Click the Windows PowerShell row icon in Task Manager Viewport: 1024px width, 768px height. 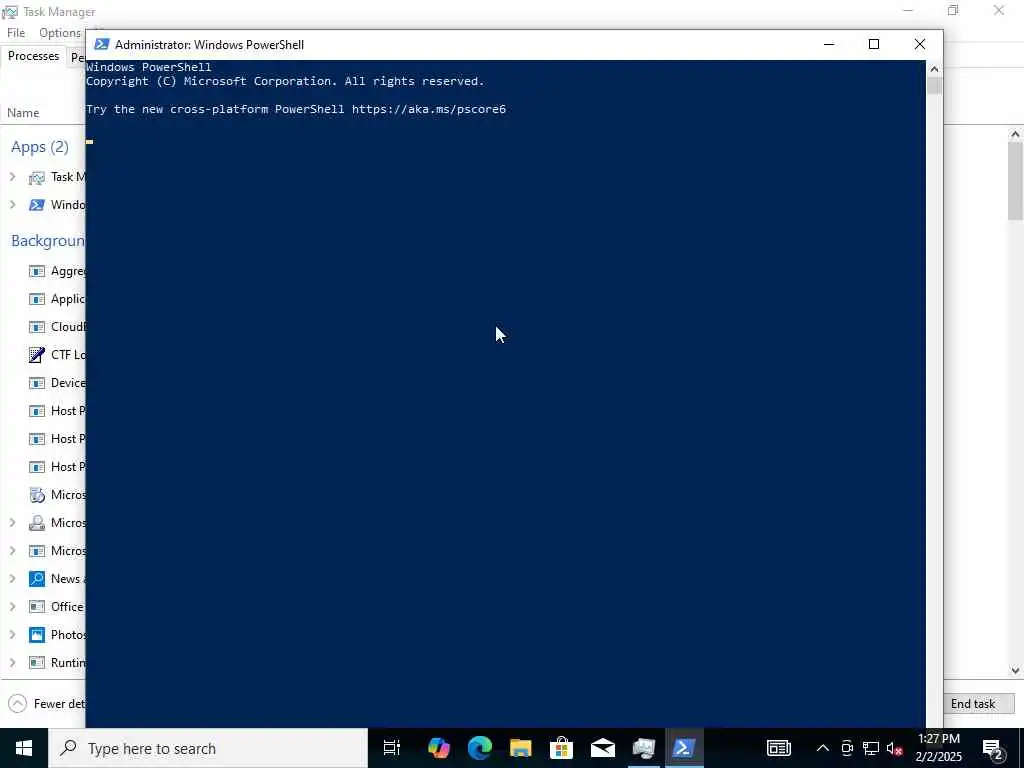(x=37, y=205)
